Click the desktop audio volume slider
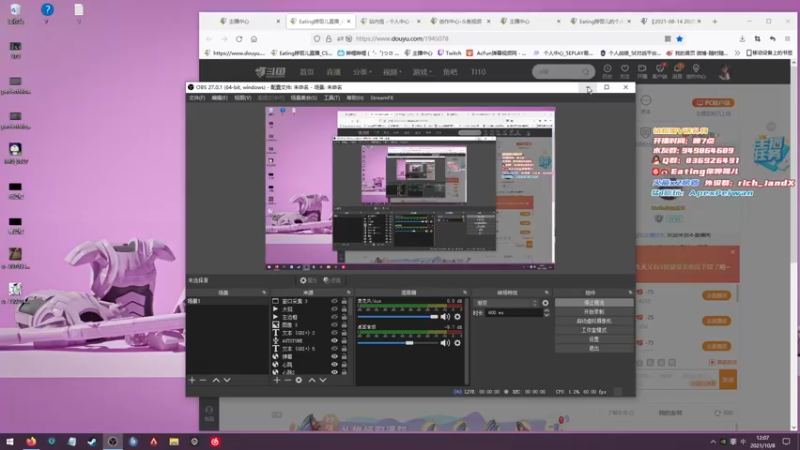This screenshot has width=800, height=450. coord(398,343)
